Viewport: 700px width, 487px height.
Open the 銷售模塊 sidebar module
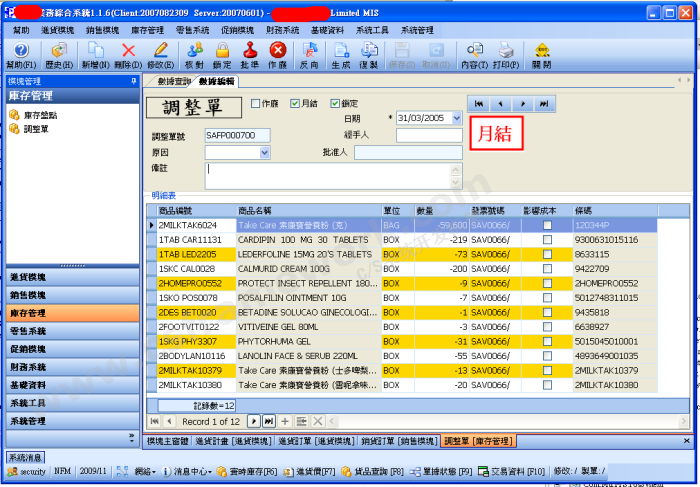(27, 295)
